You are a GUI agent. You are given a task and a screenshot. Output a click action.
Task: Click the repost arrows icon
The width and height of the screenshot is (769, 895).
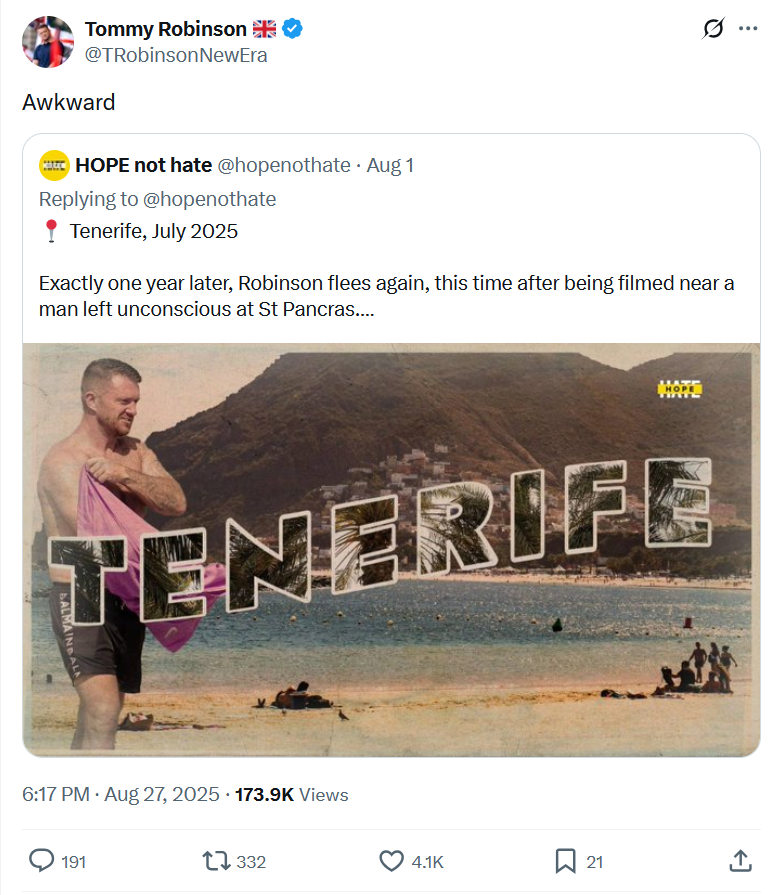point(215,860)
